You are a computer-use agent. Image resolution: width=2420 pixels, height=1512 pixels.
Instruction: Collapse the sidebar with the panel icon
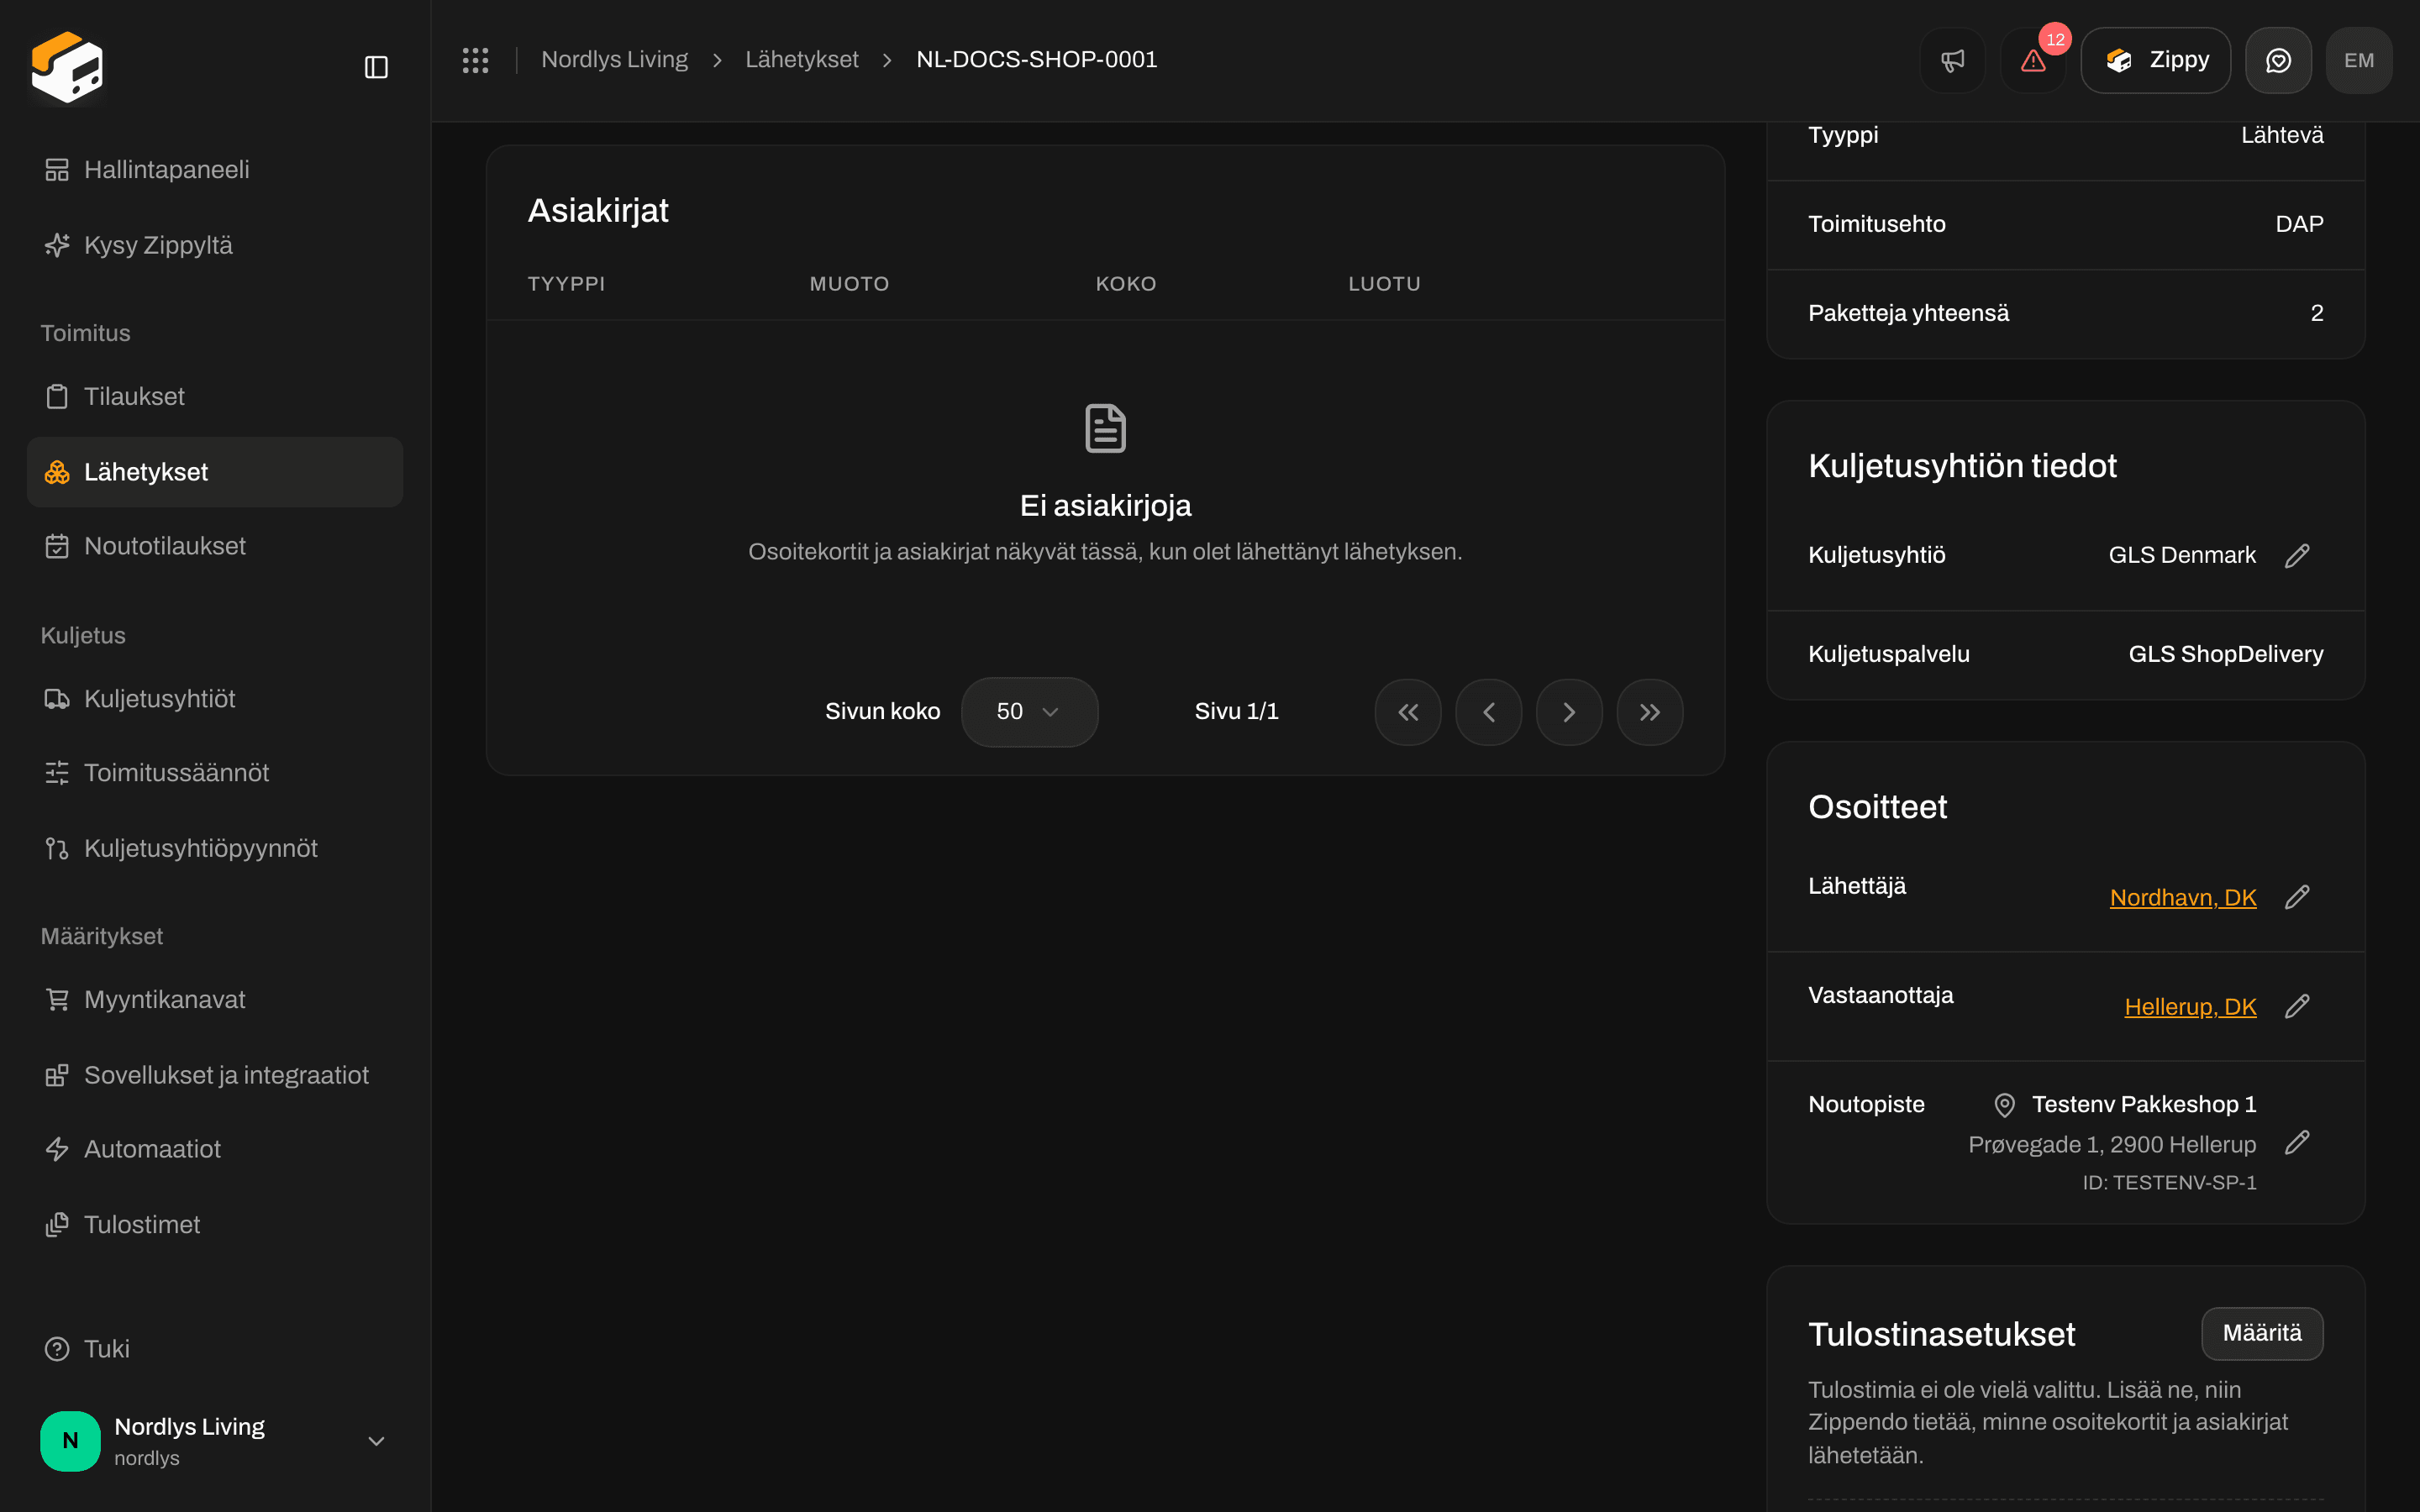pos(376,67)
